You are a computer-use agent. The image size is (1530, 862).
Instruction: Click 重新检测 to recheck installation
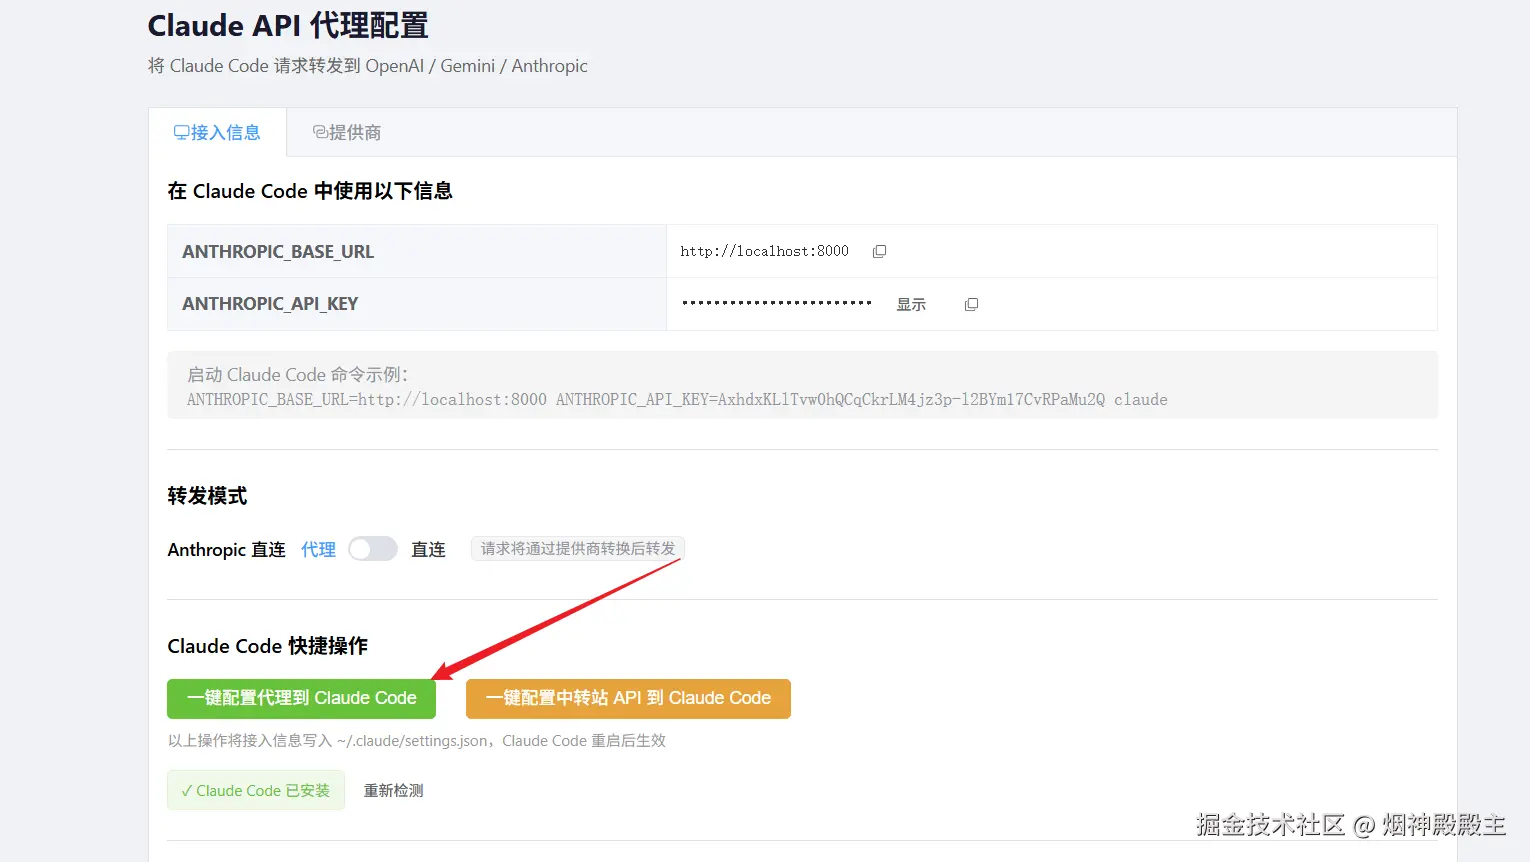point(393,790)
